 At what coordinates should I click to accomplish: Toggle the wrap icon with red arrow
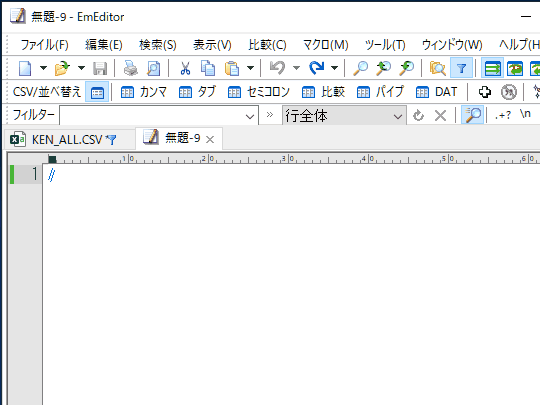(x=515, y=68)
